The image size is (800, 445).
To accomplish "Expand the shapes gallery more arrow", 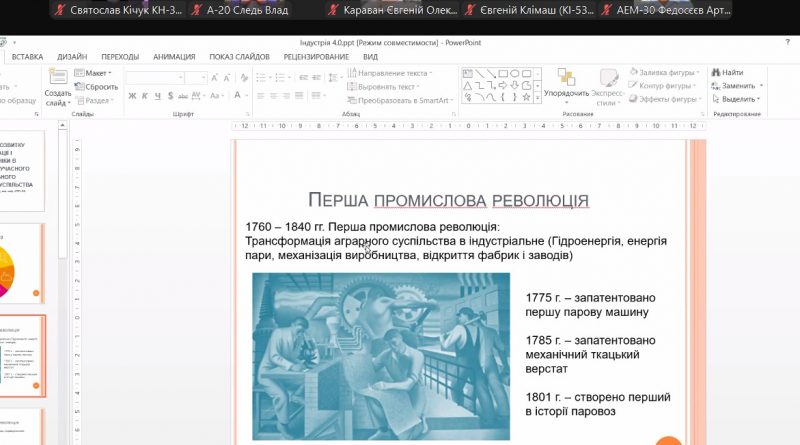I will [537, 98].
